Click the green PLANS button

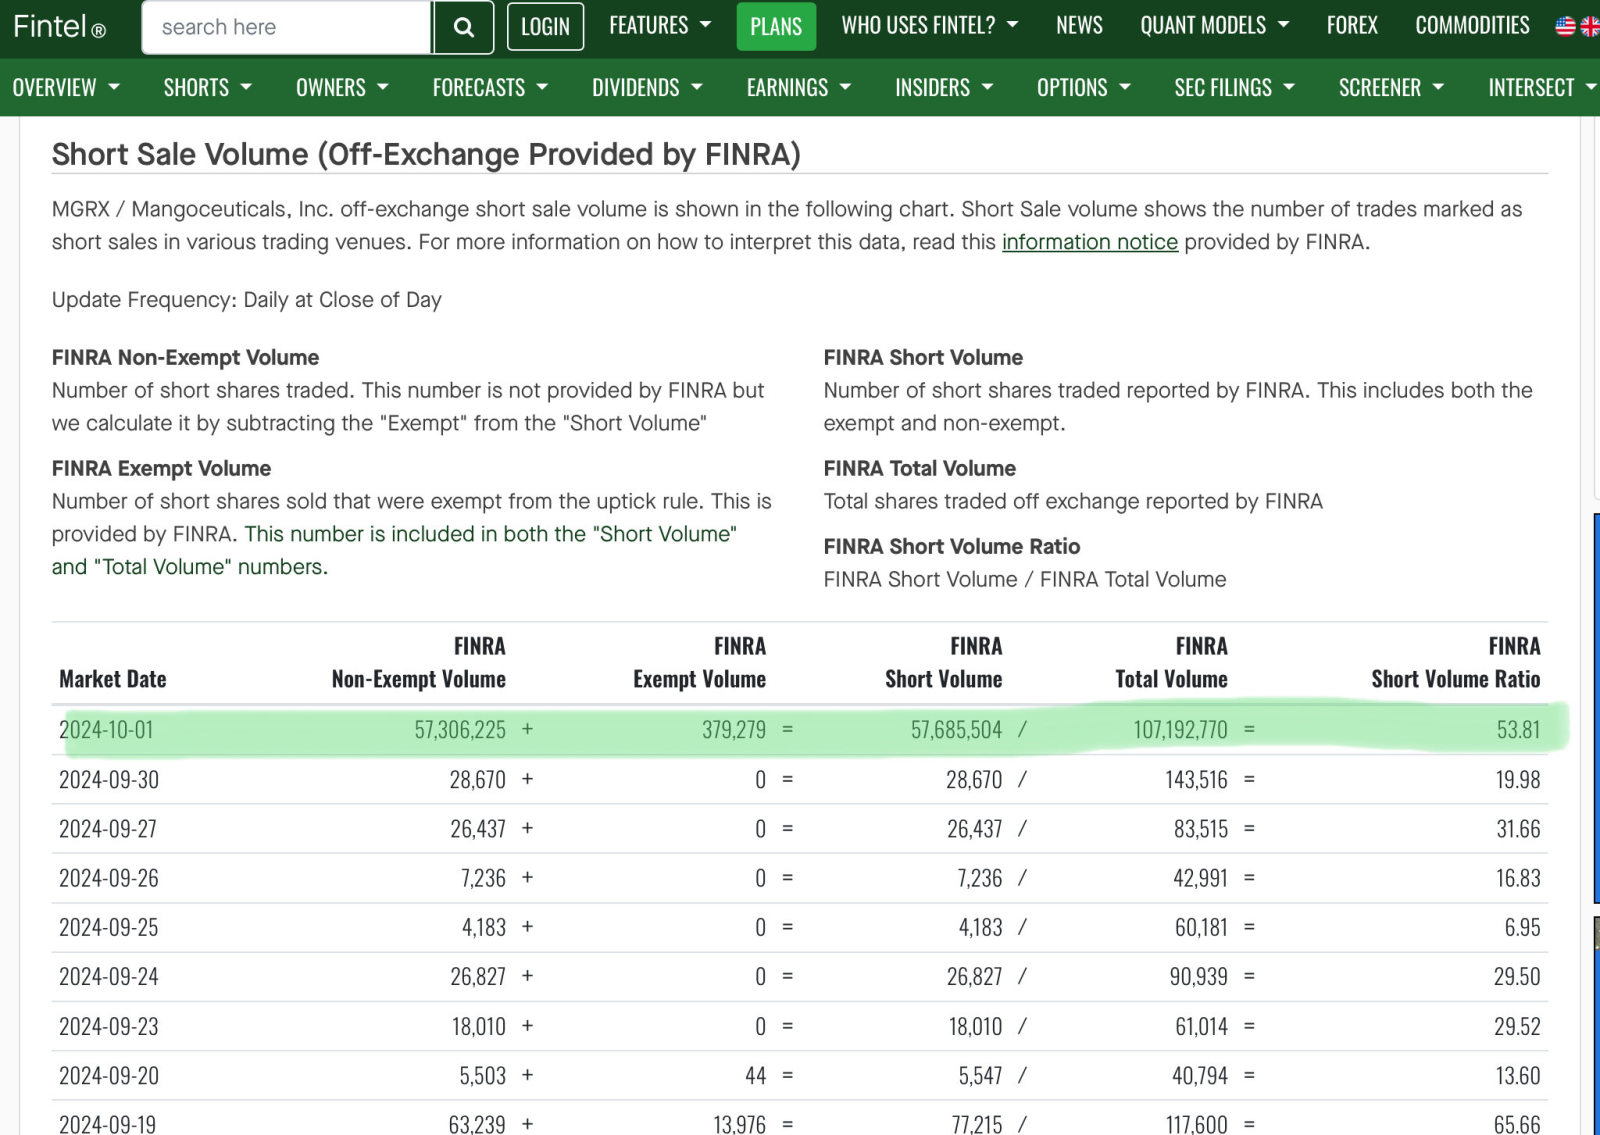(776, 27)
